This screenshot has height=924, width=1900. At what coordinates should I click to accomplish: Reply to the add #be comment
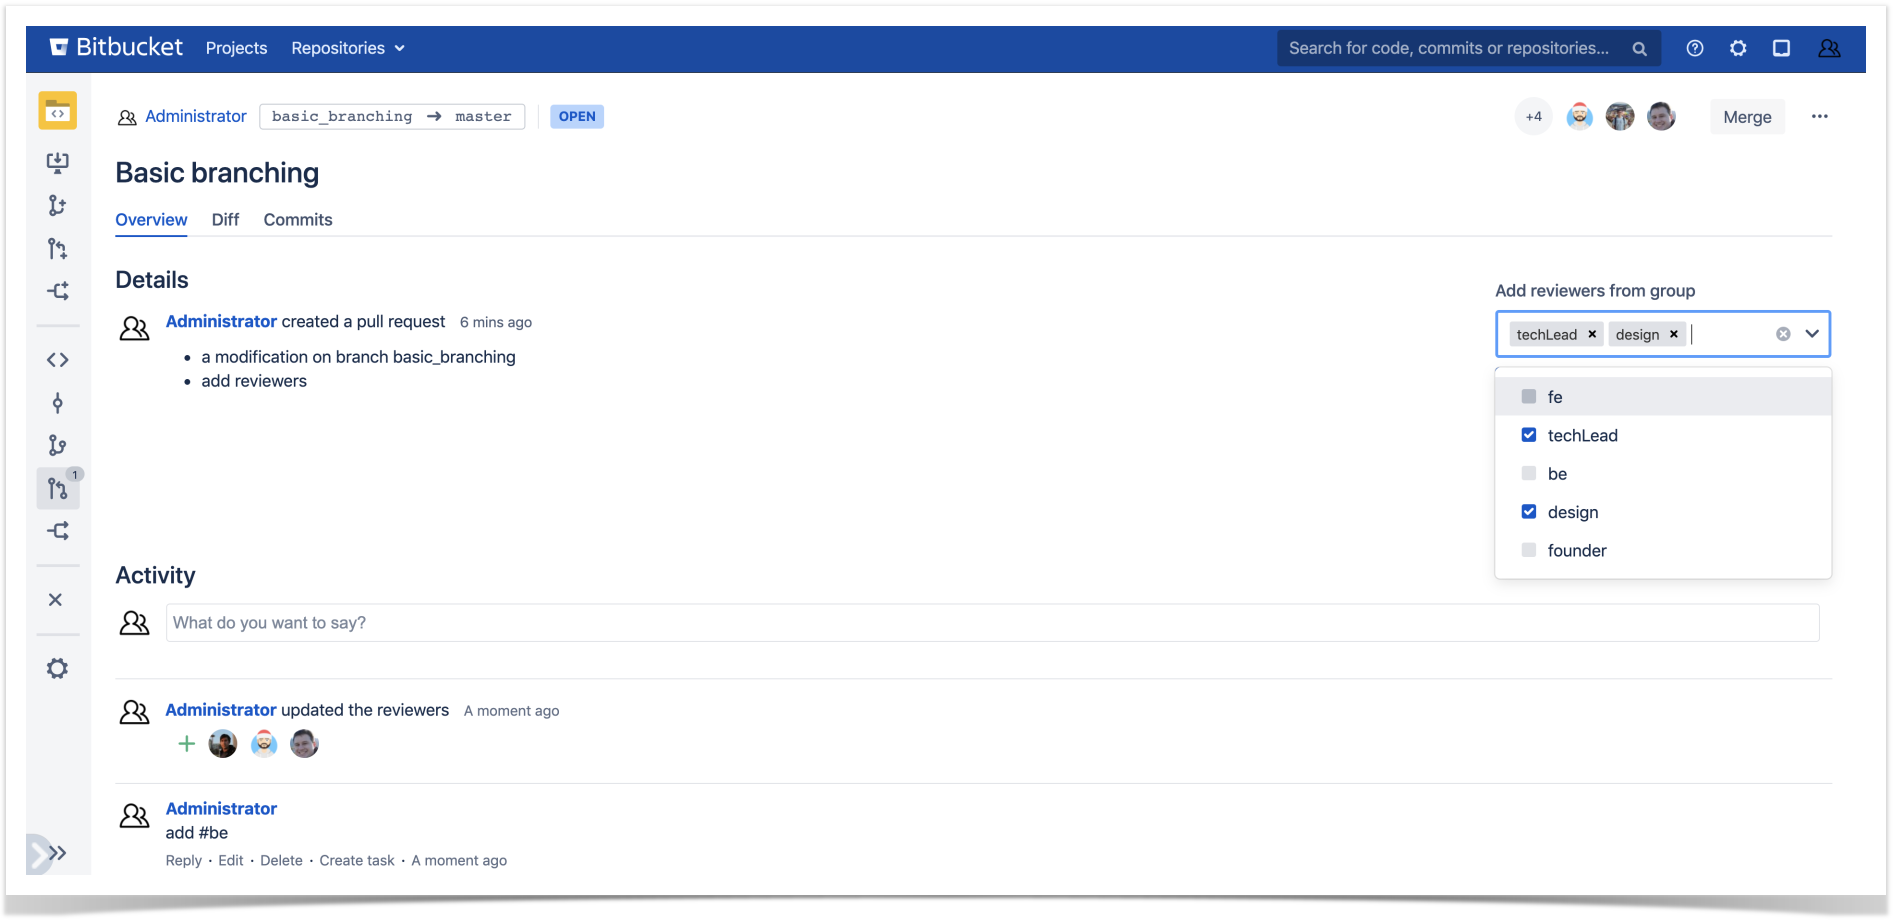pos(184,861)
